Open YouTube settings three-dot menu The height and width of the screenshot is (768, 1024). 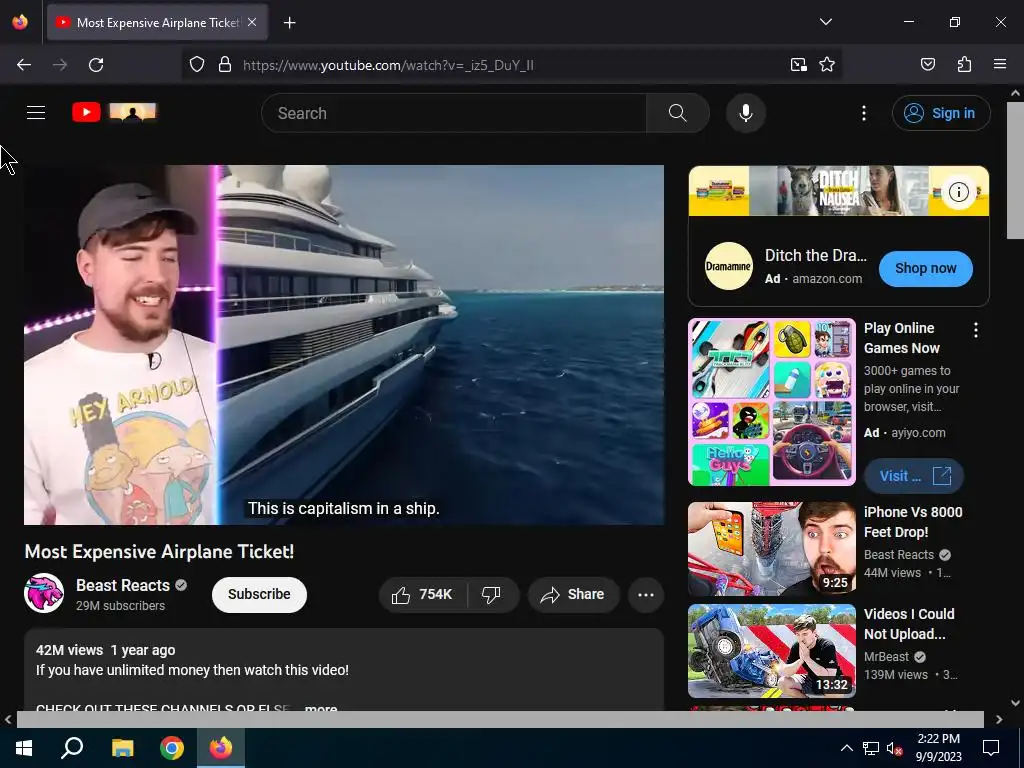tap(863, 113)
